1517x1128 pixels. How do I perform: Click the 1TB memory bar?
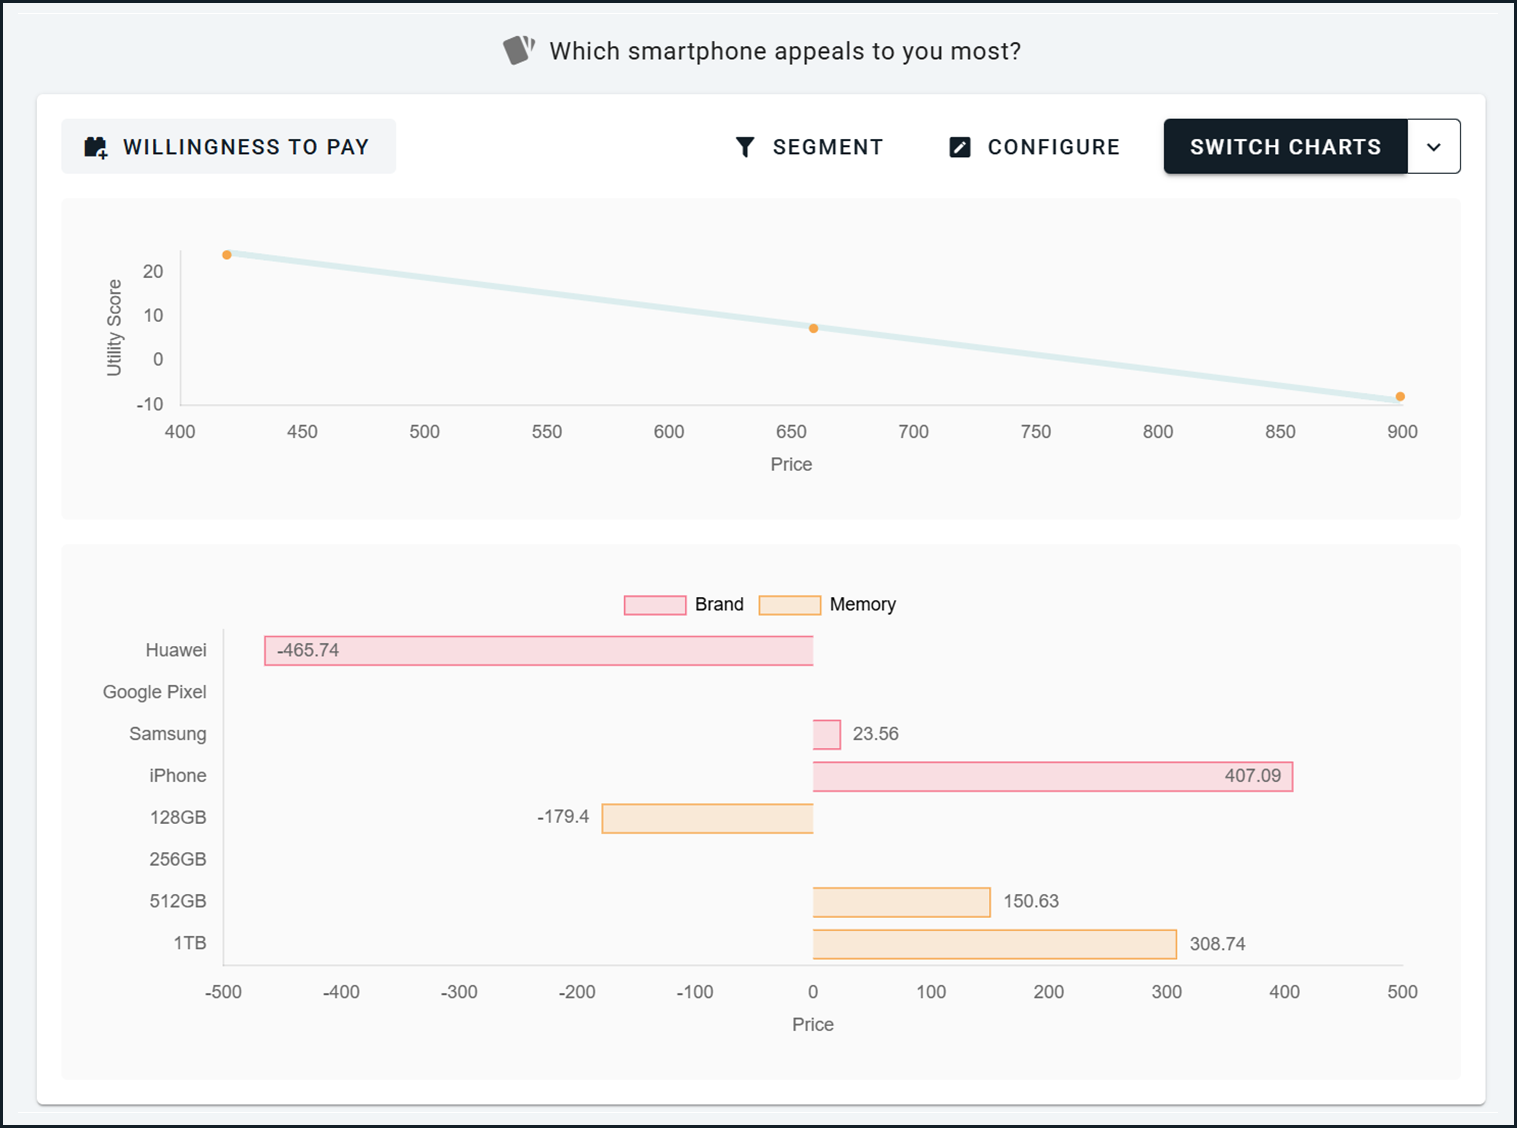click(995, 944)
